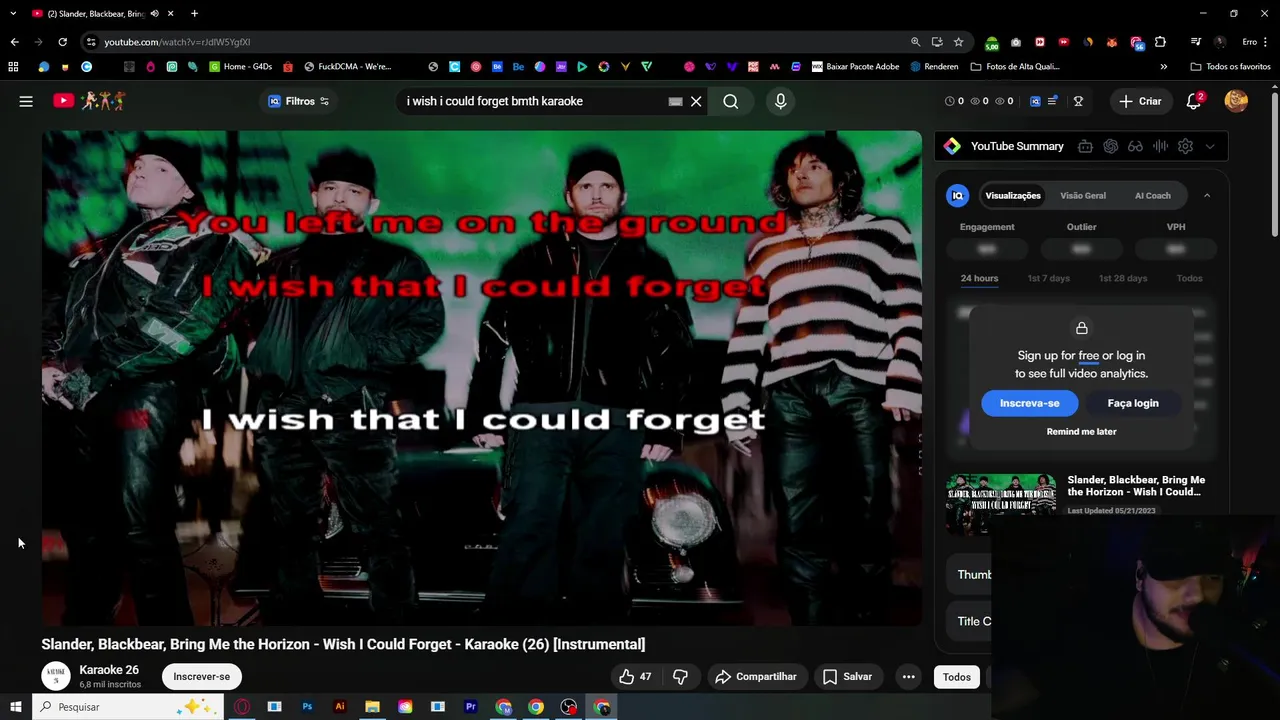Viewport: 1280px width, 720px height.
Task: Open the Home - G4Ds bookmark
Action: point(240,67)
